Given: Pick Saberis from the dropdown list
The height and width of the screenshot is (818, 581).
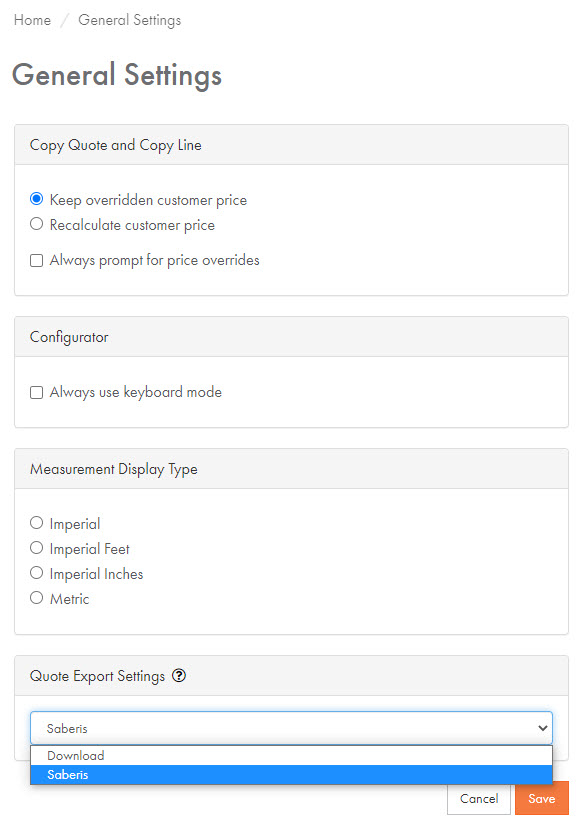Looking at the screenshot, I should 291,775.
